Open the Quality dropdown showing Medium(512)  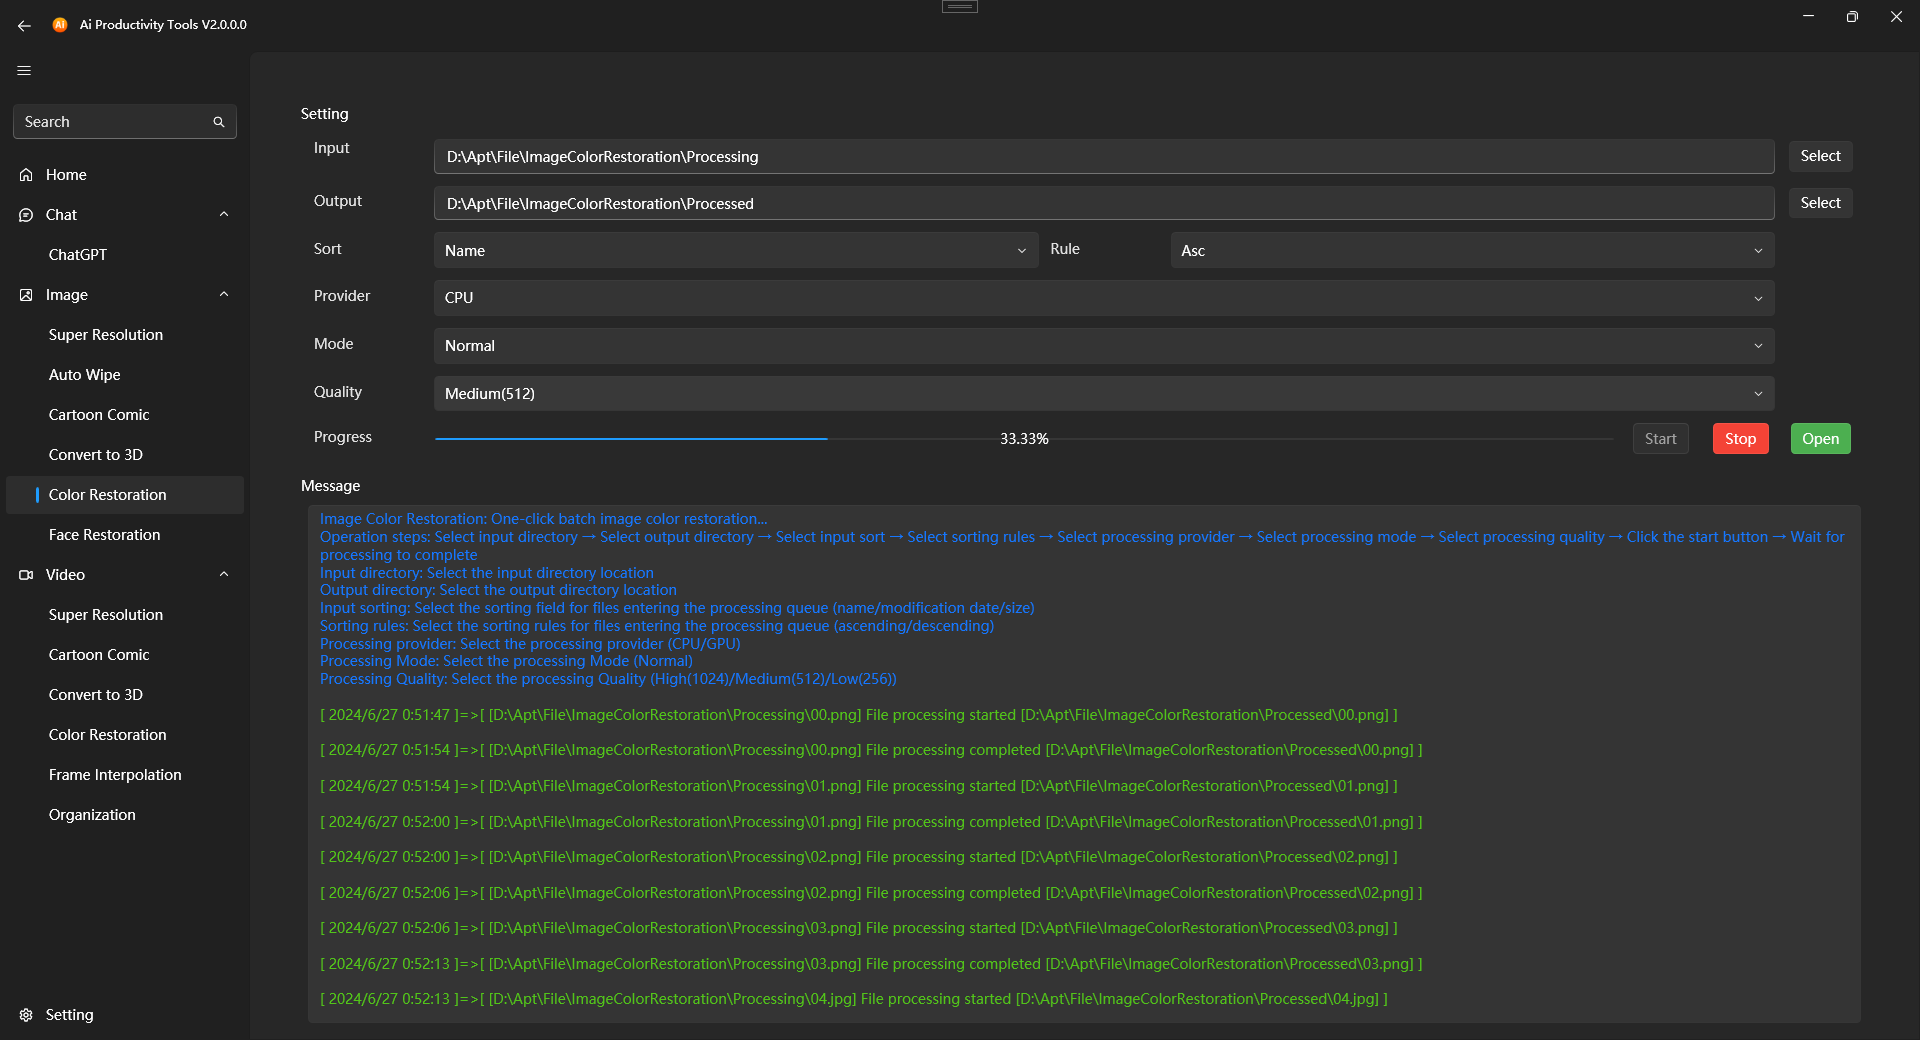(x=1104, y=394)
